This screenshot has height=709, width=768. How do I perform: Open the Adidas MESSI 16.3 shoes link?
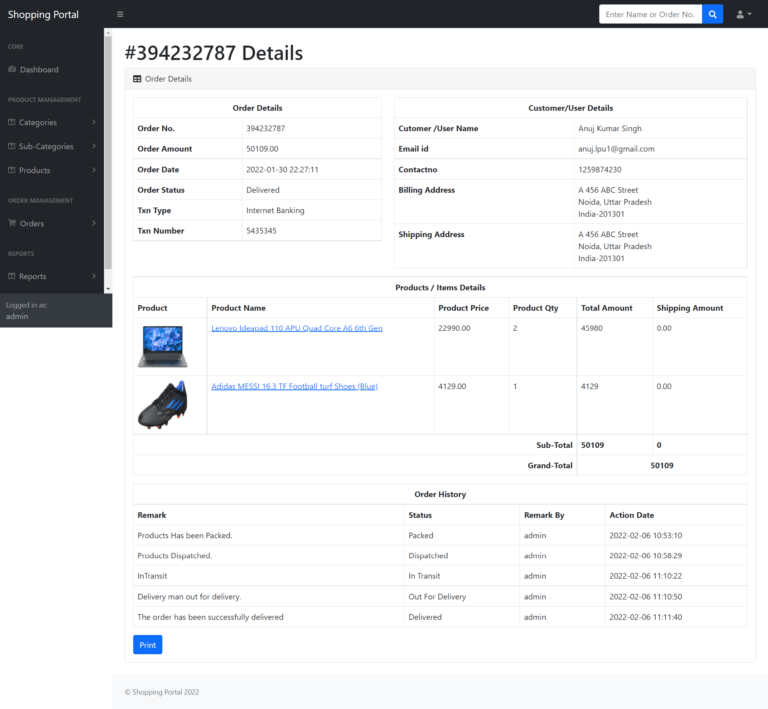[294, 386]
